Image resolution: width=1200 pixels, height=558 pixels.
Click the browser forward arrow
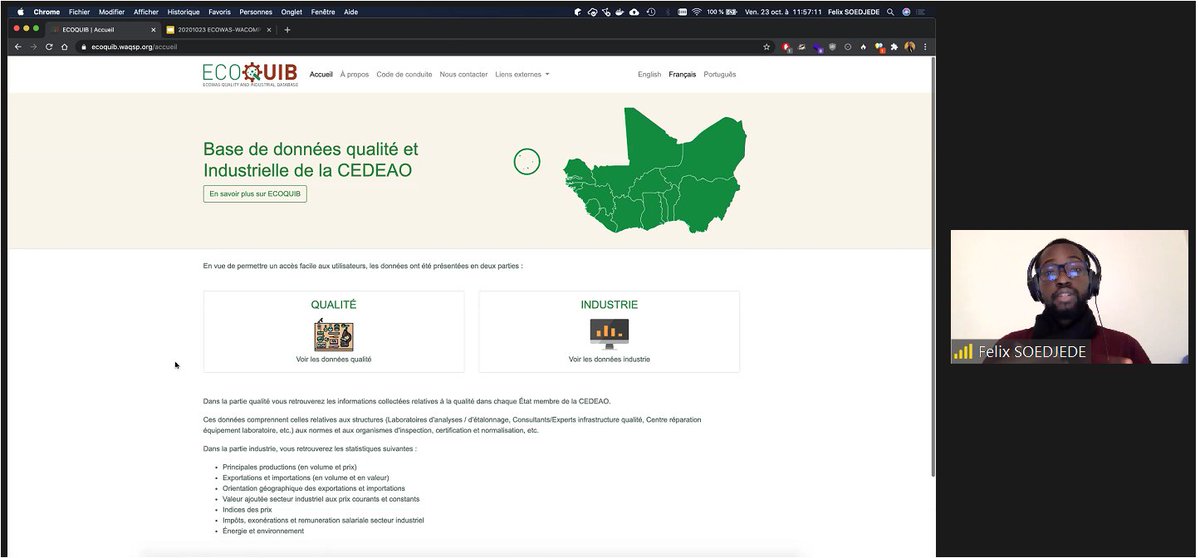click(x=33, y=47)
